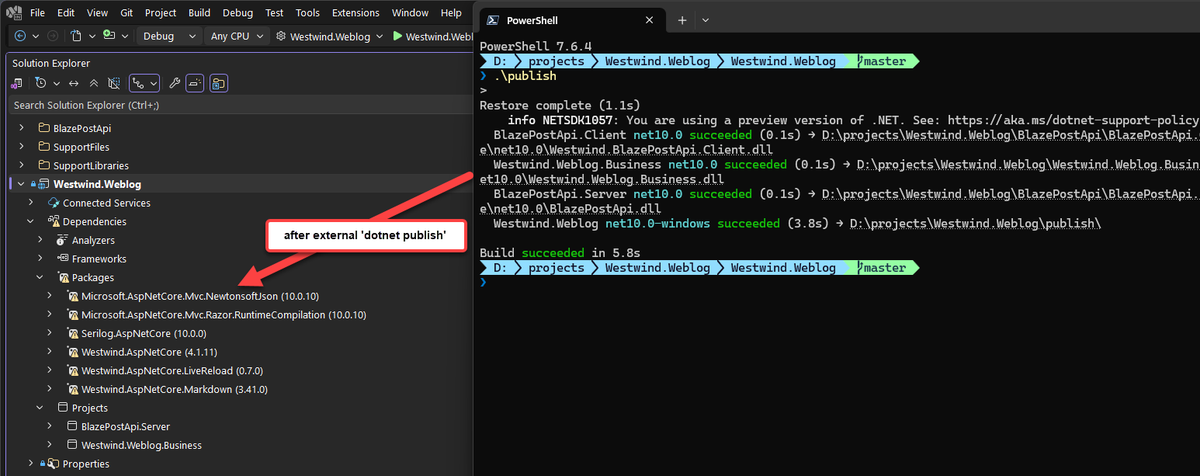Open the Properties wrench icon in Solution Explorer
1200x476 pixels.
[x=174, y=83]
